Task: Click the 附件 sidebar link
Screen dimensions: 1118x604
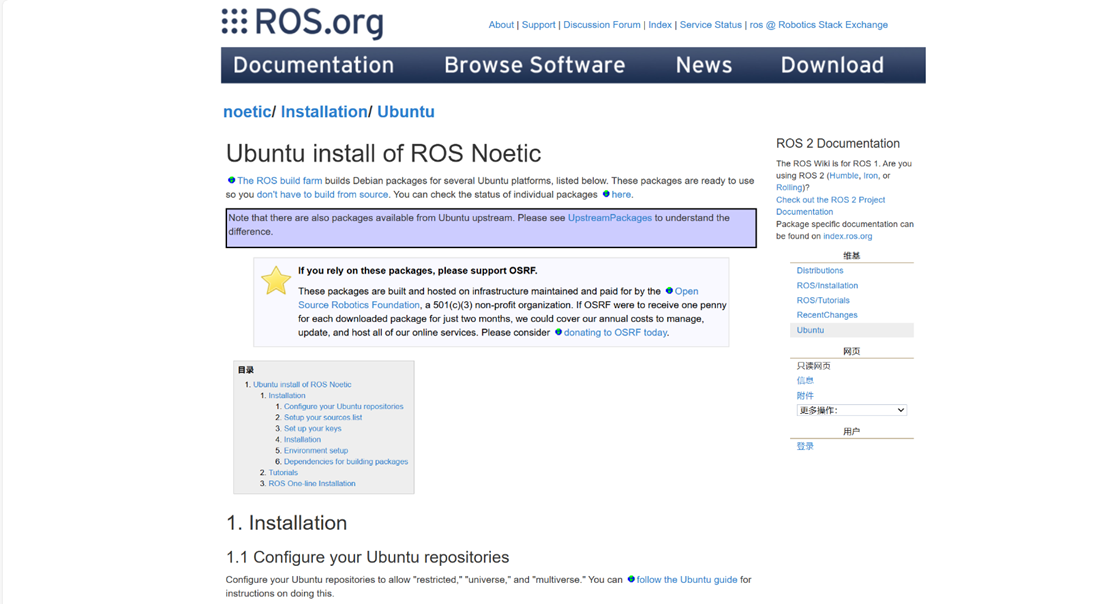Action: (805, 395)
